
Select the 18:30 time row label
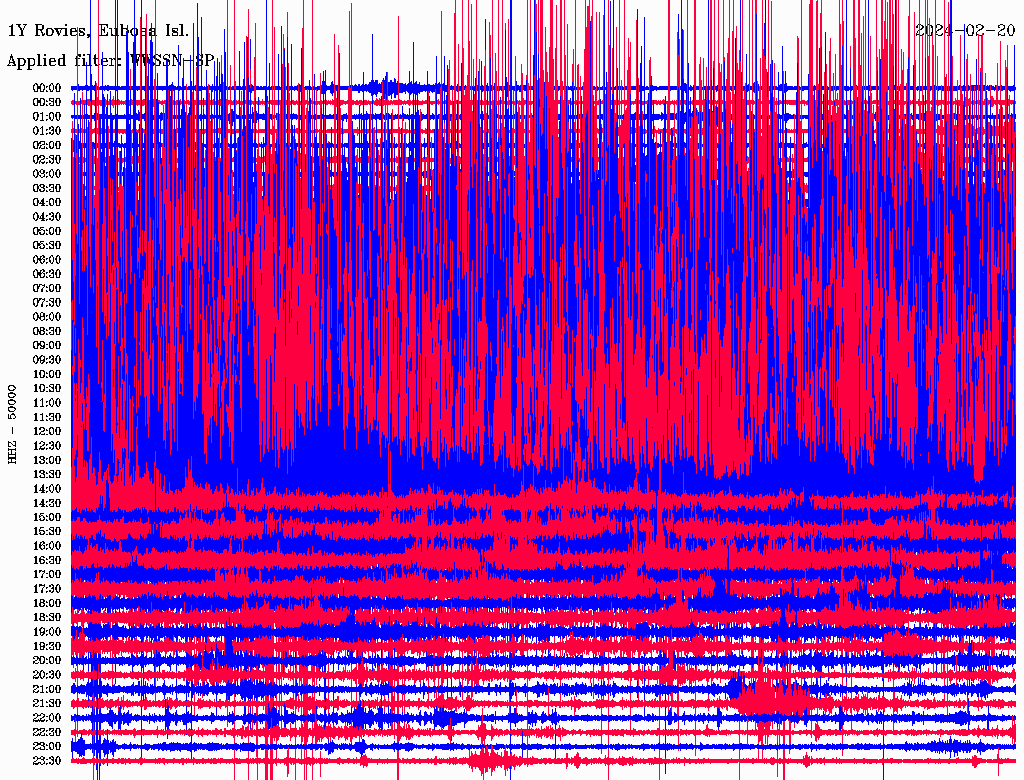point(47,617)
